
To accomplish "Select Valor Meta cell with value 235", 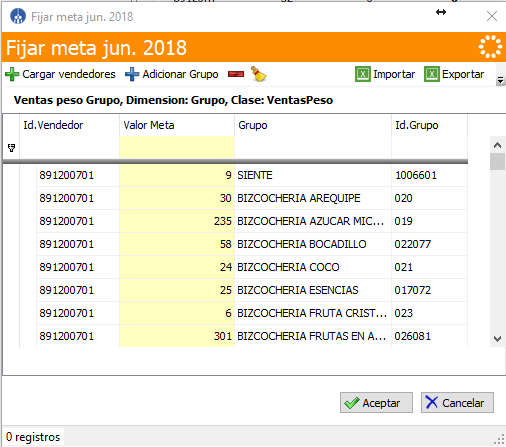I will click(177, 221).
